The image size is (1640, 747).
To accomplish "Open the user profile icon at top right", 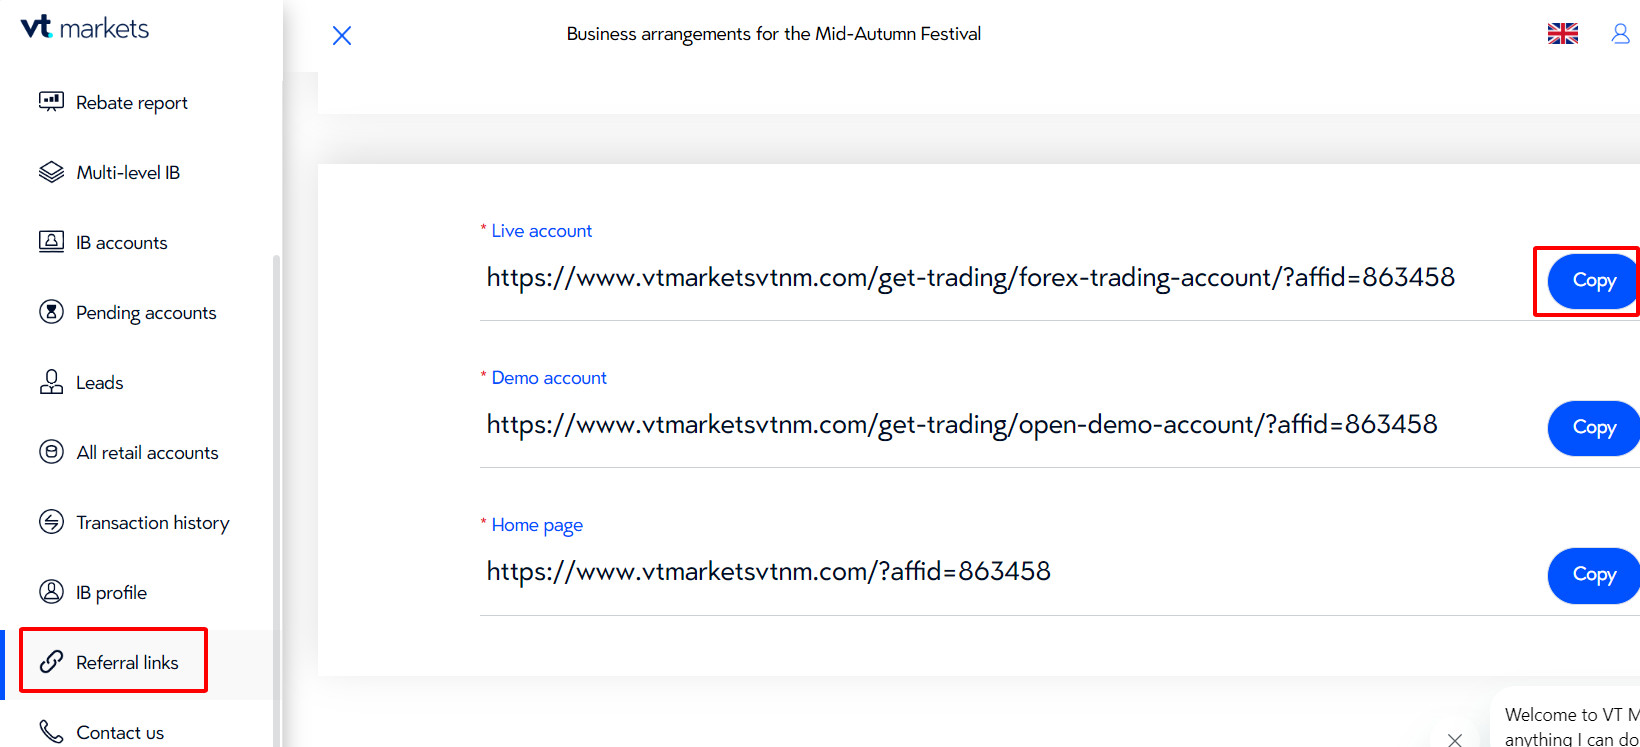I will pyautogui.click(x=1620, y=34).
